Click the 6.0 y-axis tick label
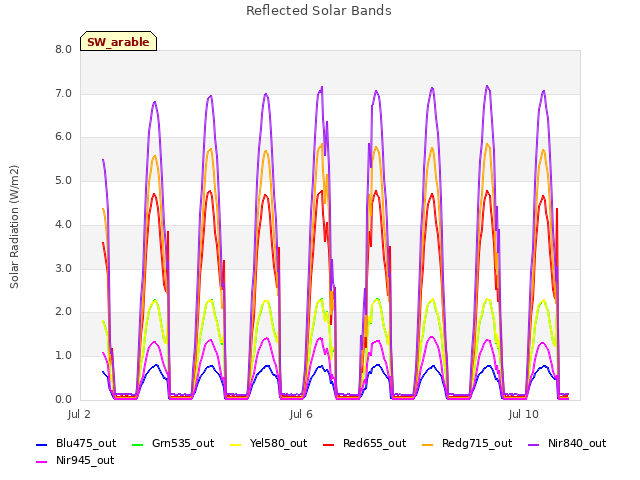 (63, 137)
